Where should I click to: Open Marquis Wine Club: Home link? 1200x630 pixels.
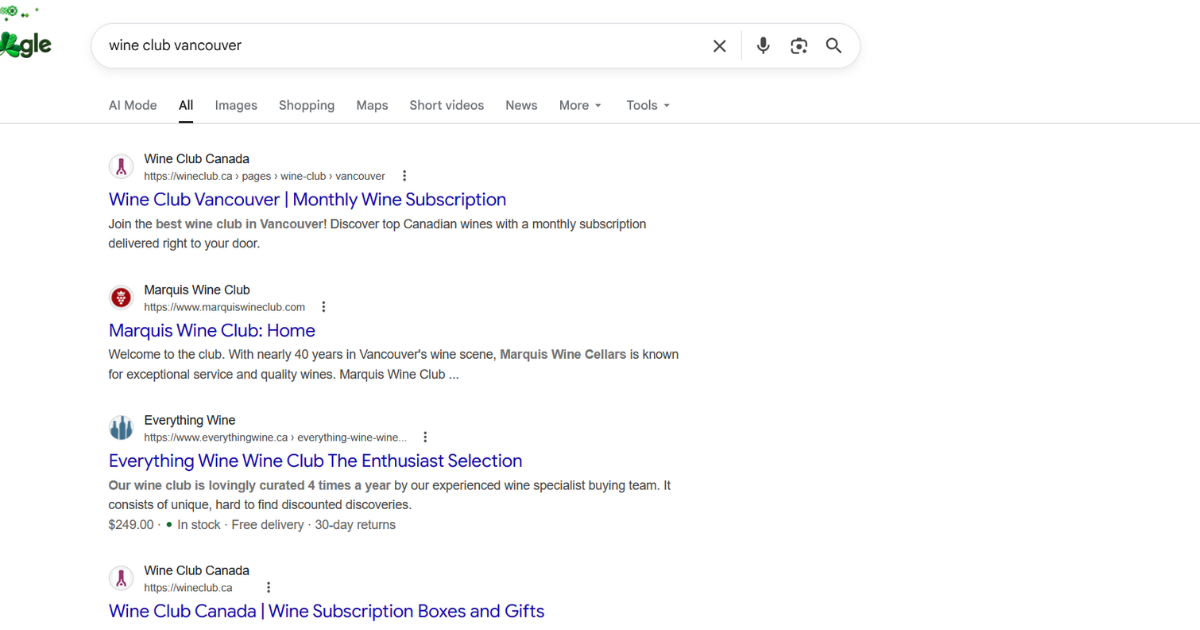click(x=212, y=330)
